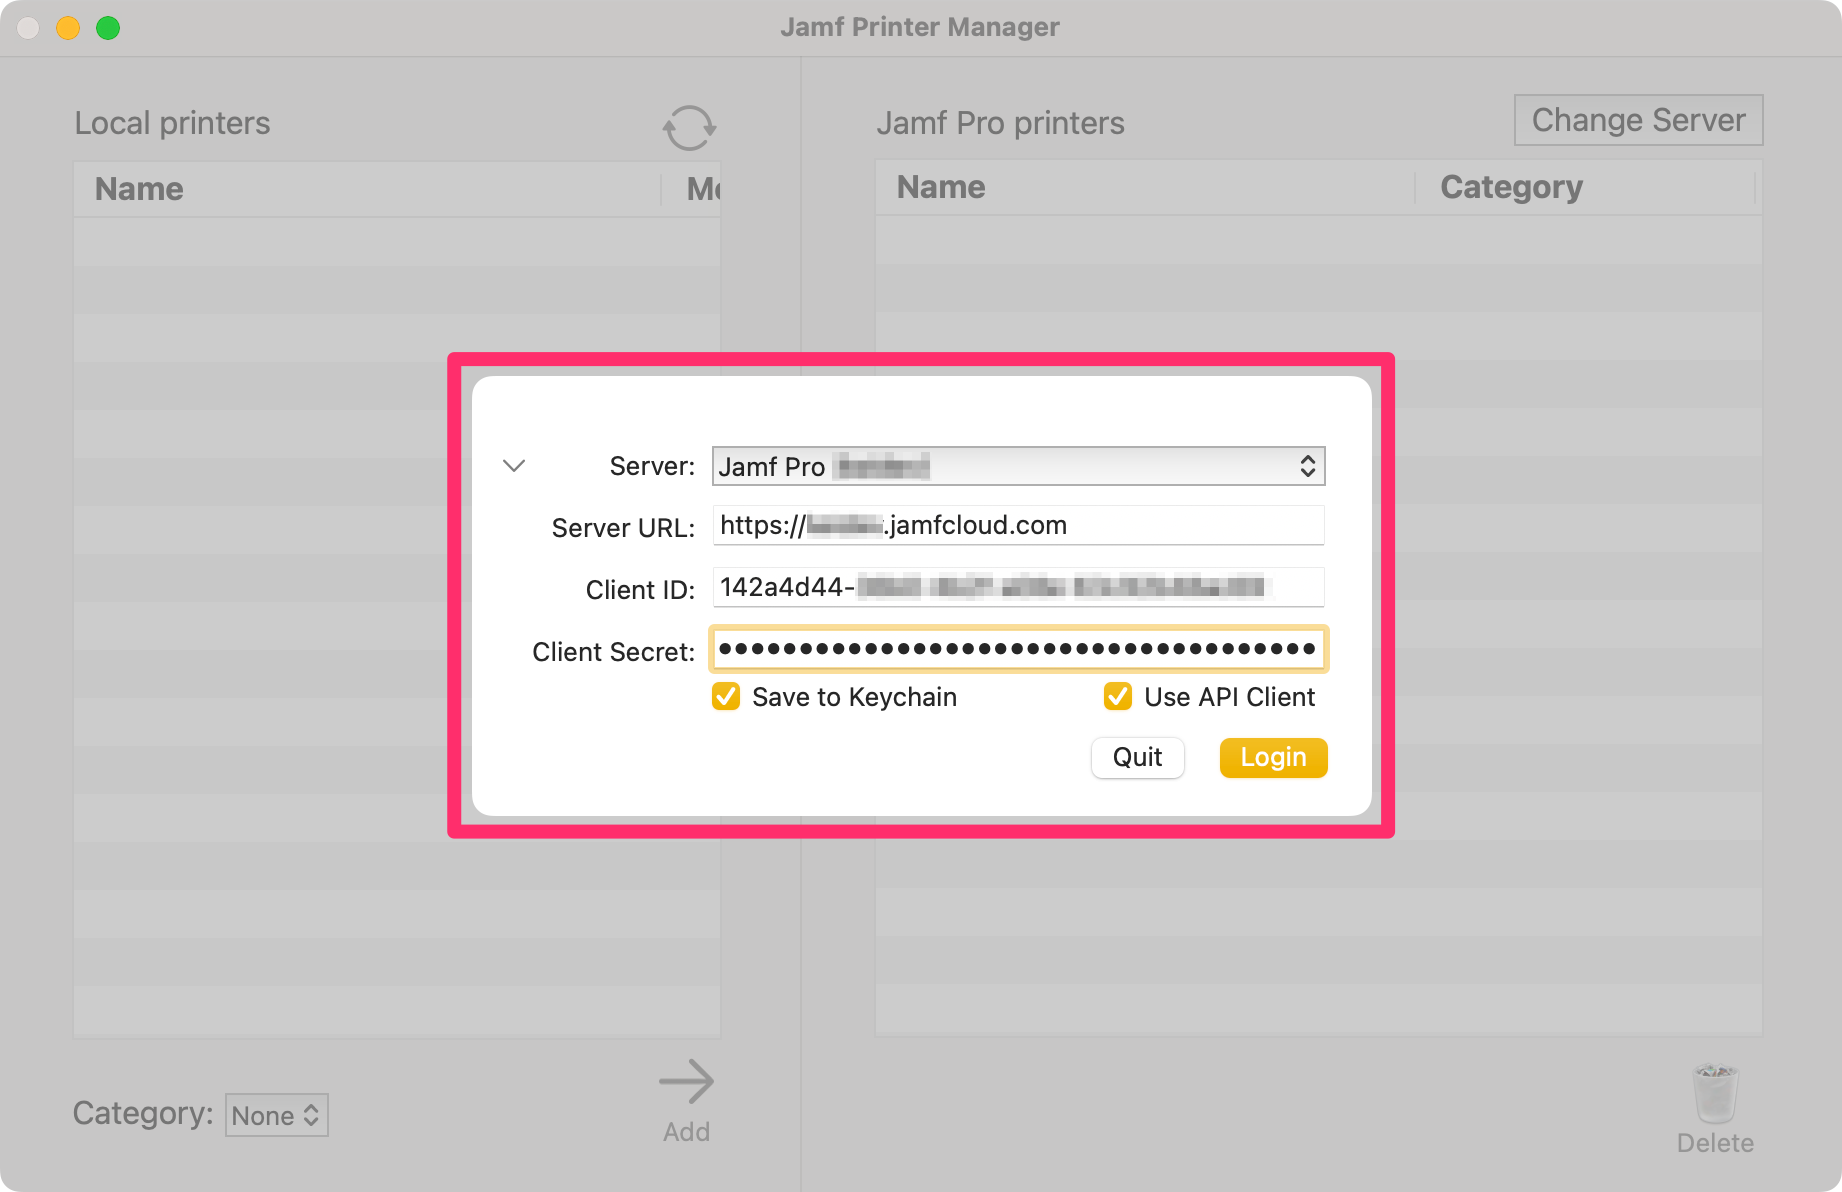Open the Category None dropdown
1842x1192 pixels.
[277, 1115]
